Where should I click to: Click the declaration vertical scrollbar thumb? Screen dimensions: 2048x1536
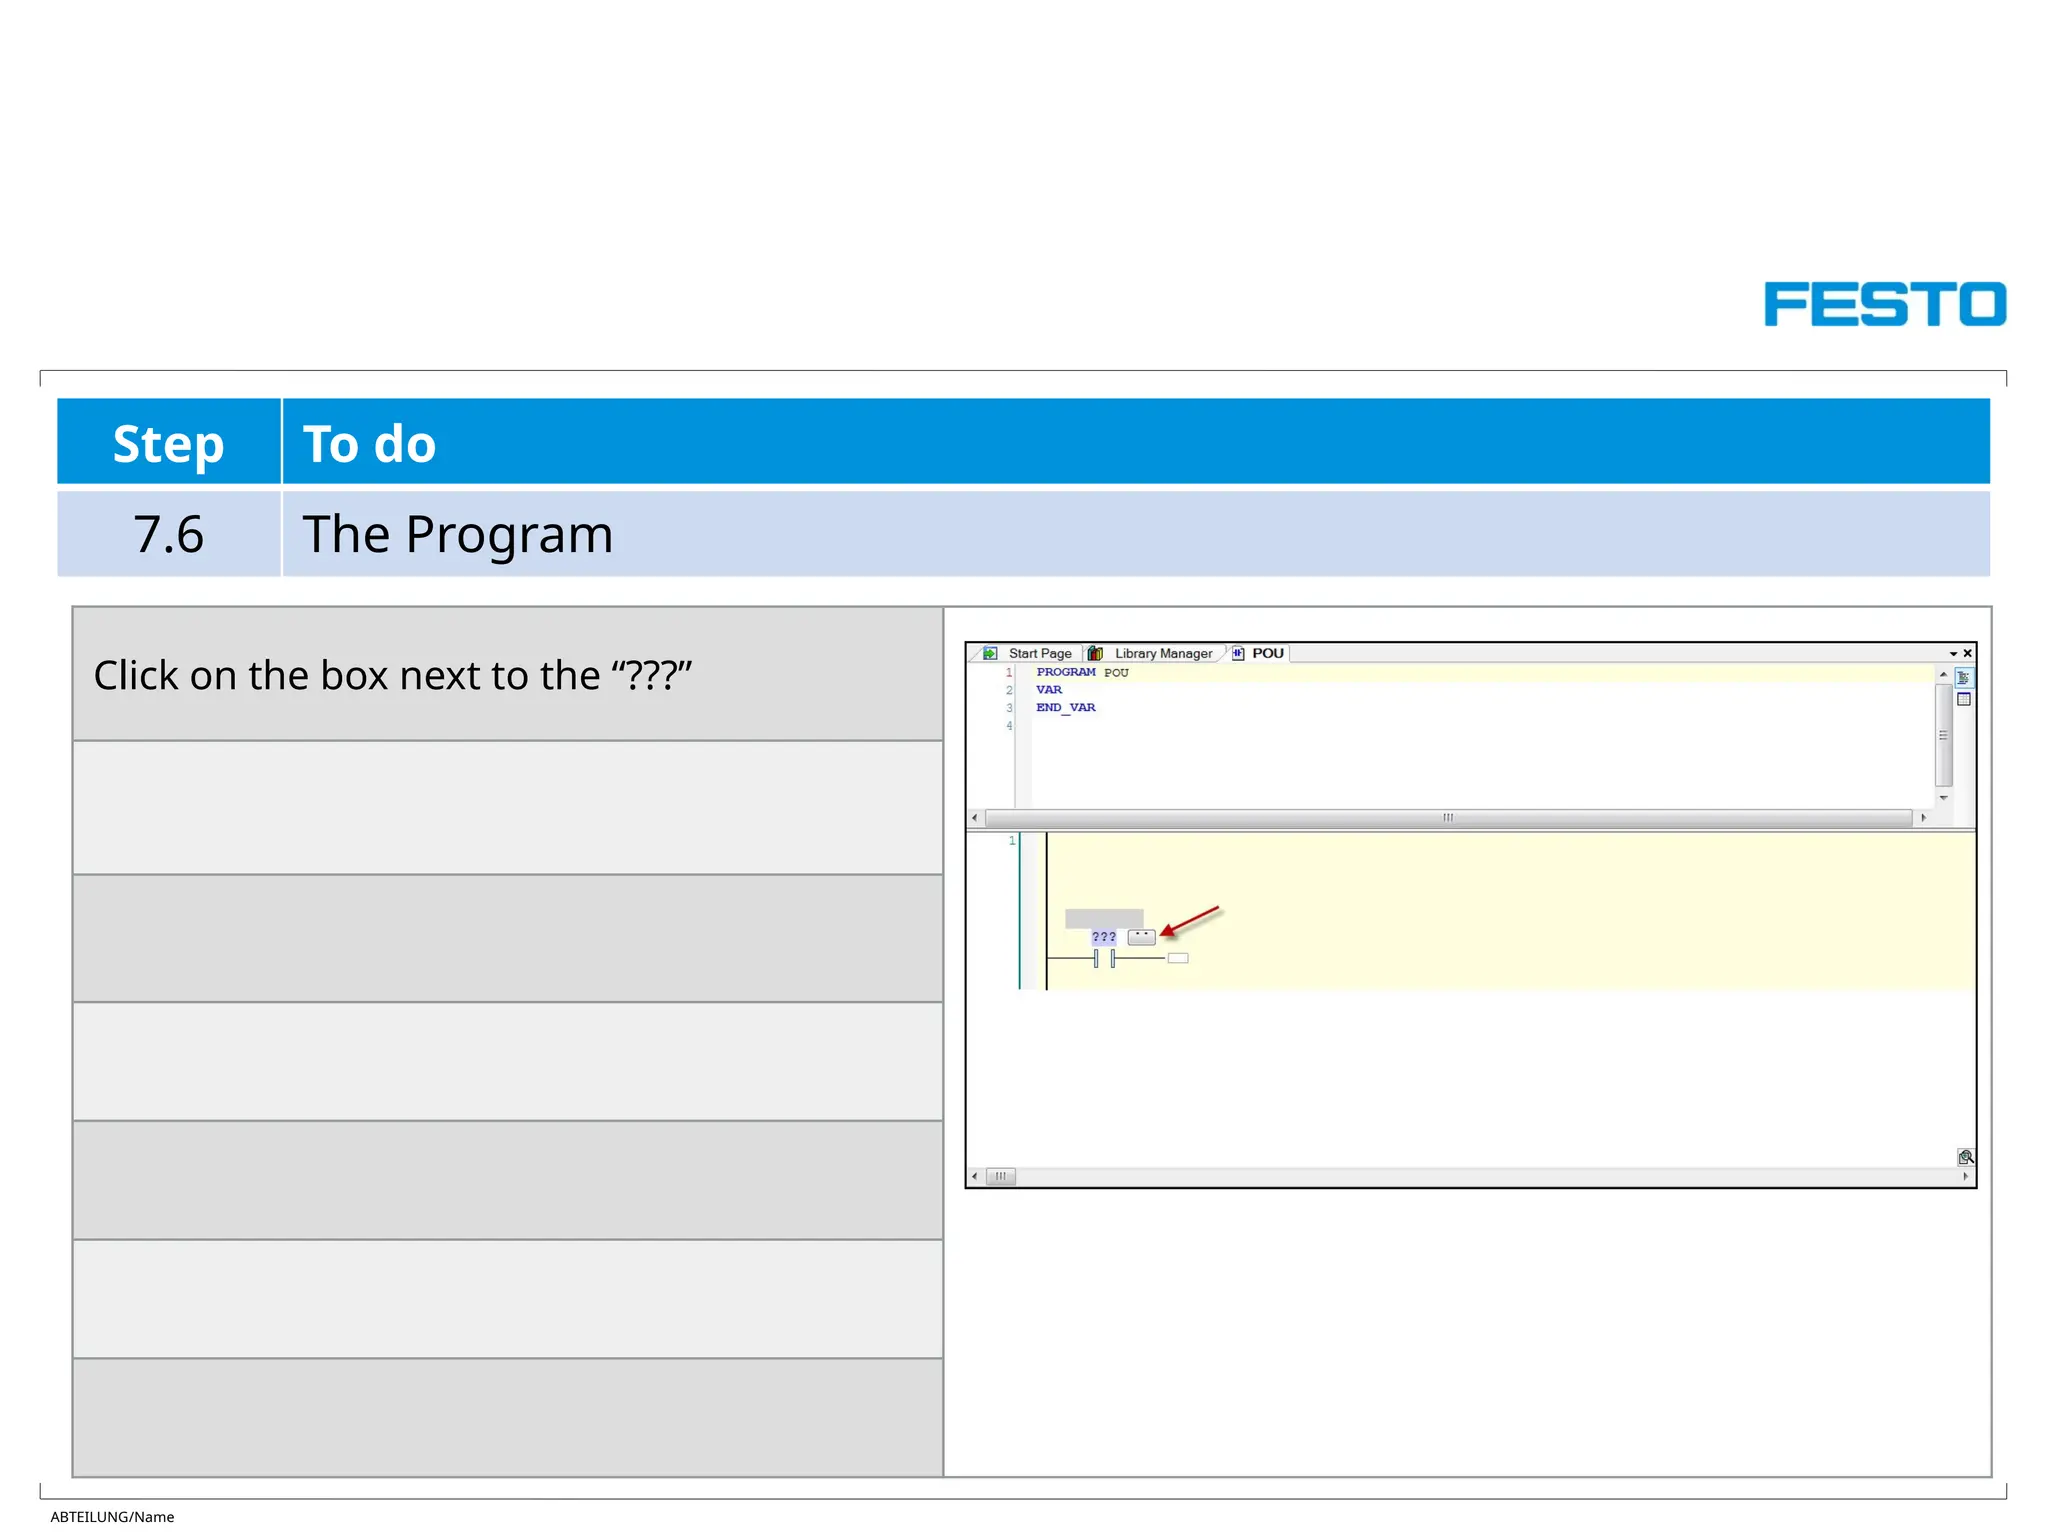(1943, 735)
